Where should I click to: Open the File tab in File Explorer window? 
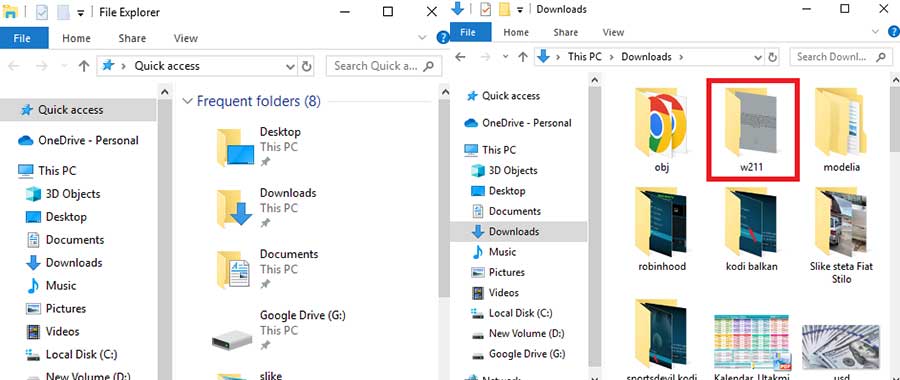tap(22, 38)
